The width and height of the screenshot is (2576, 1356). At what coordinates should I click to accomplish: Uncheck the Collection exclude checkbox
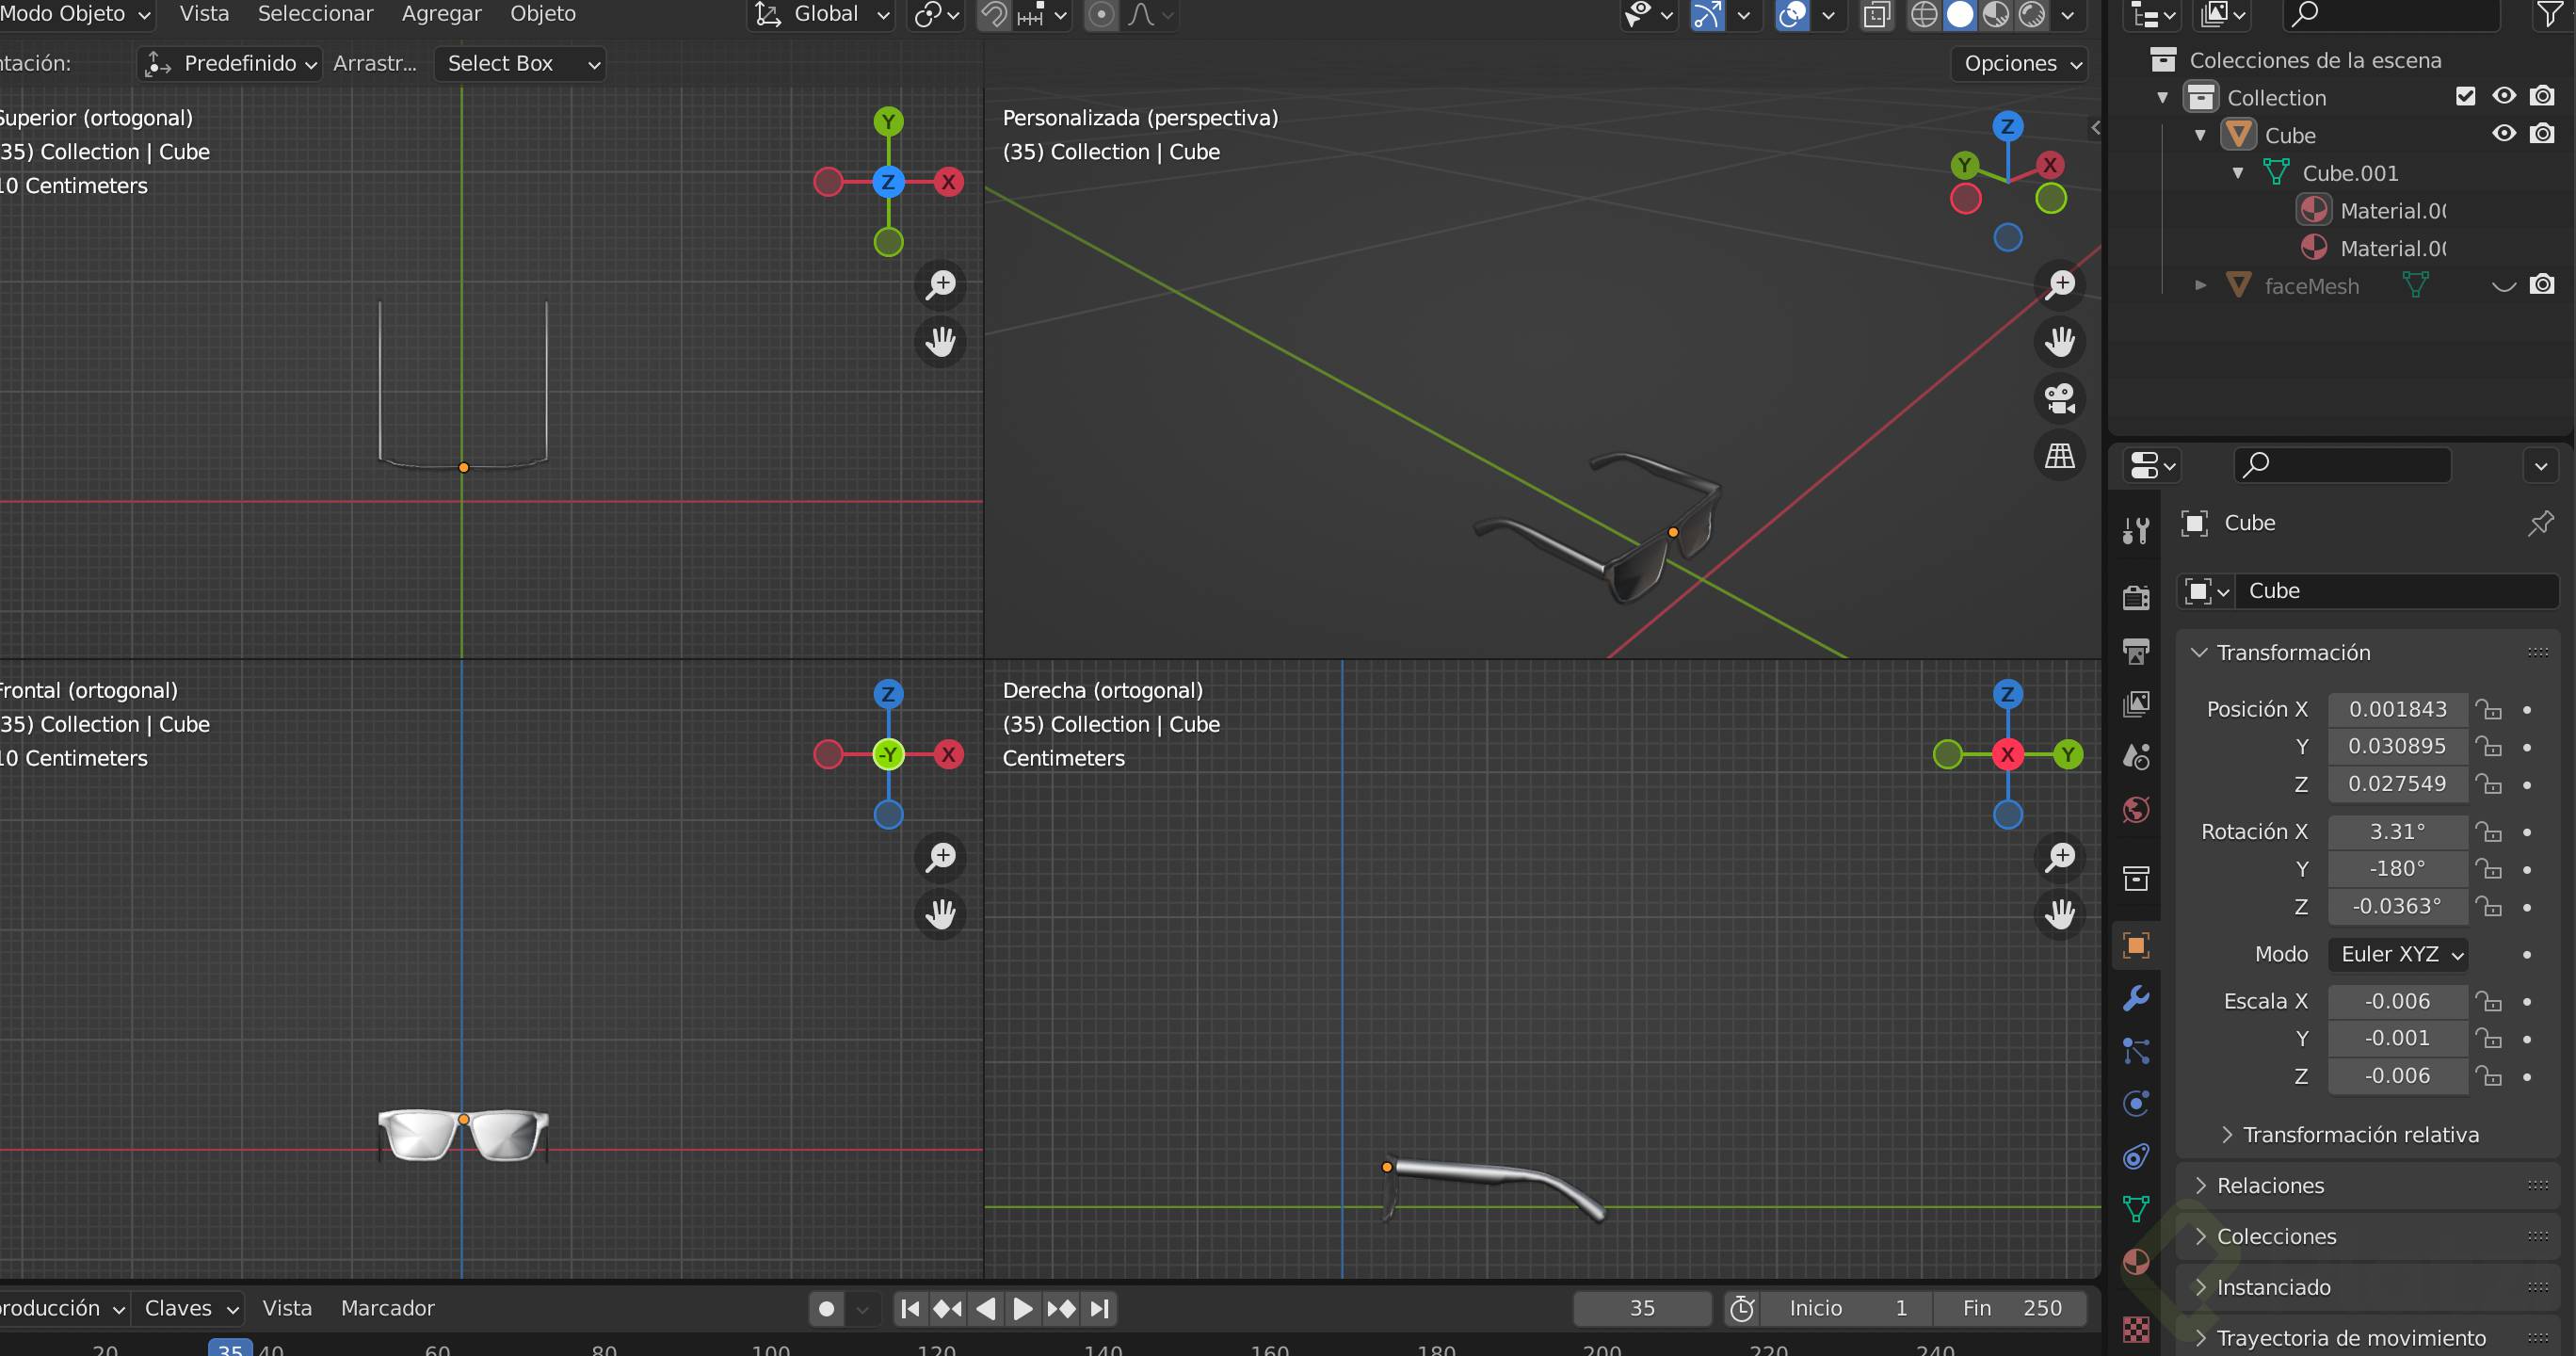tap(2466, 96)
